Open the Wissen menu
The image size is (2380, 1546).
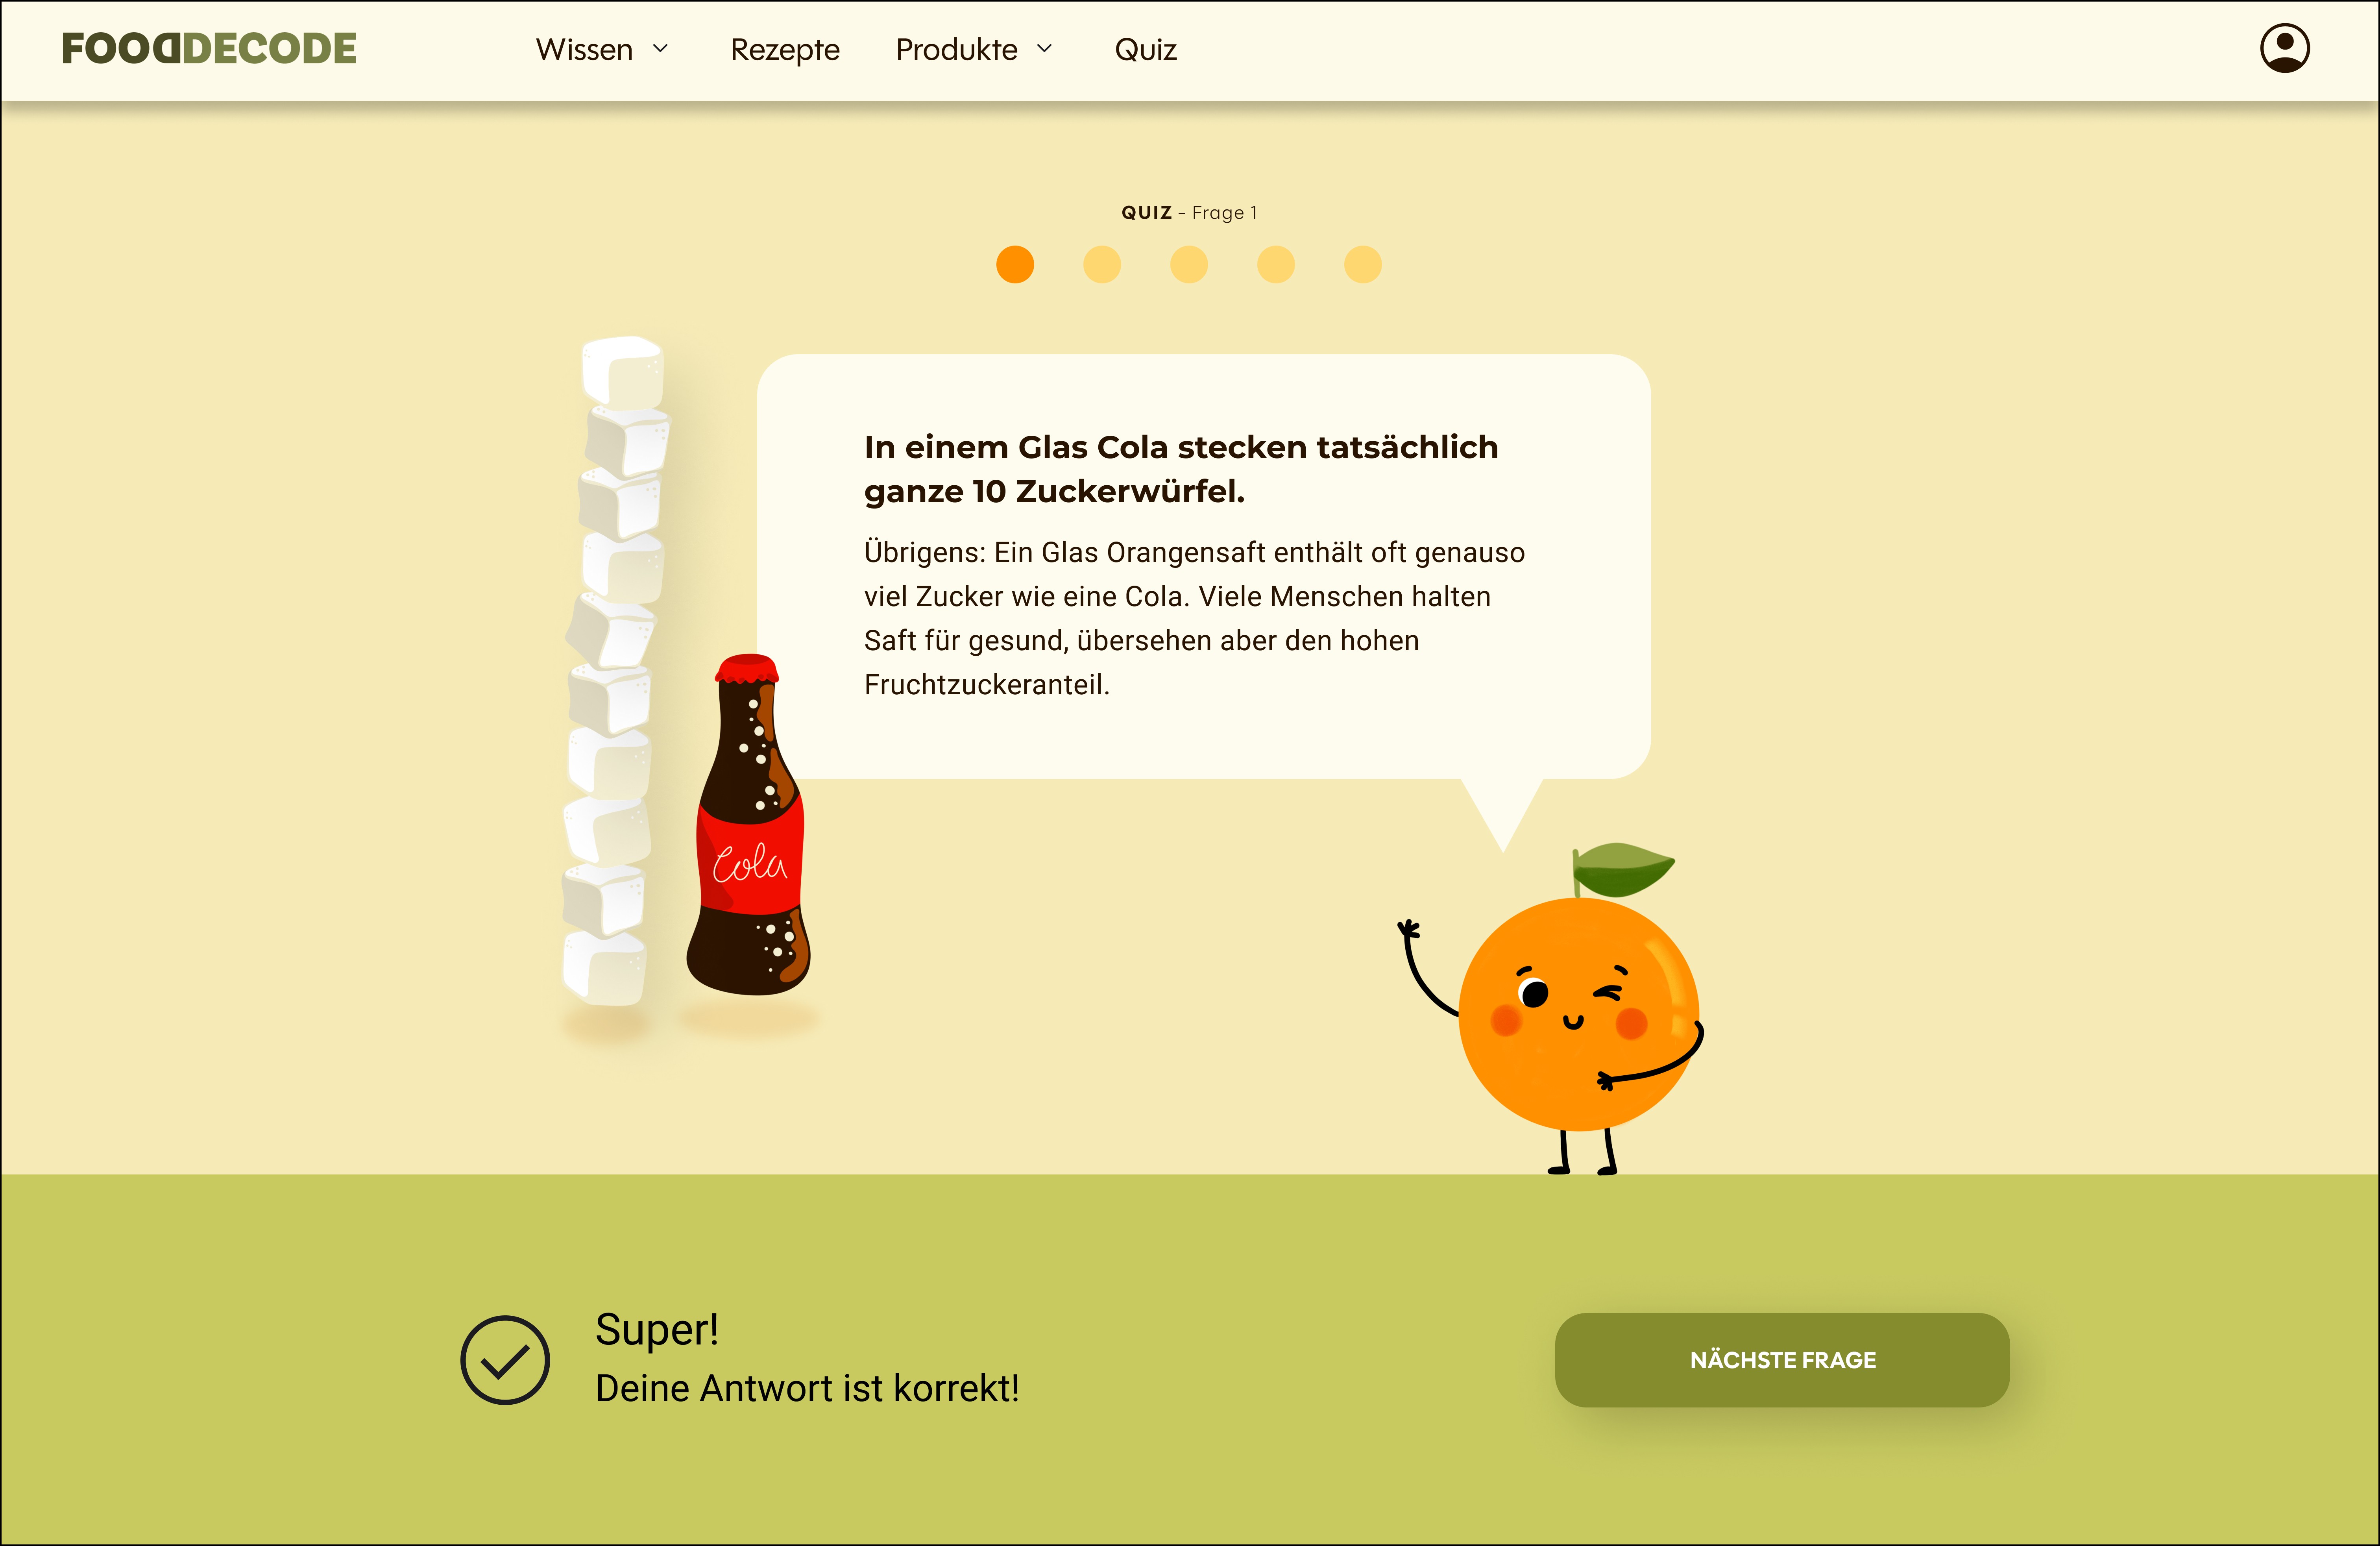pos(584,49)
